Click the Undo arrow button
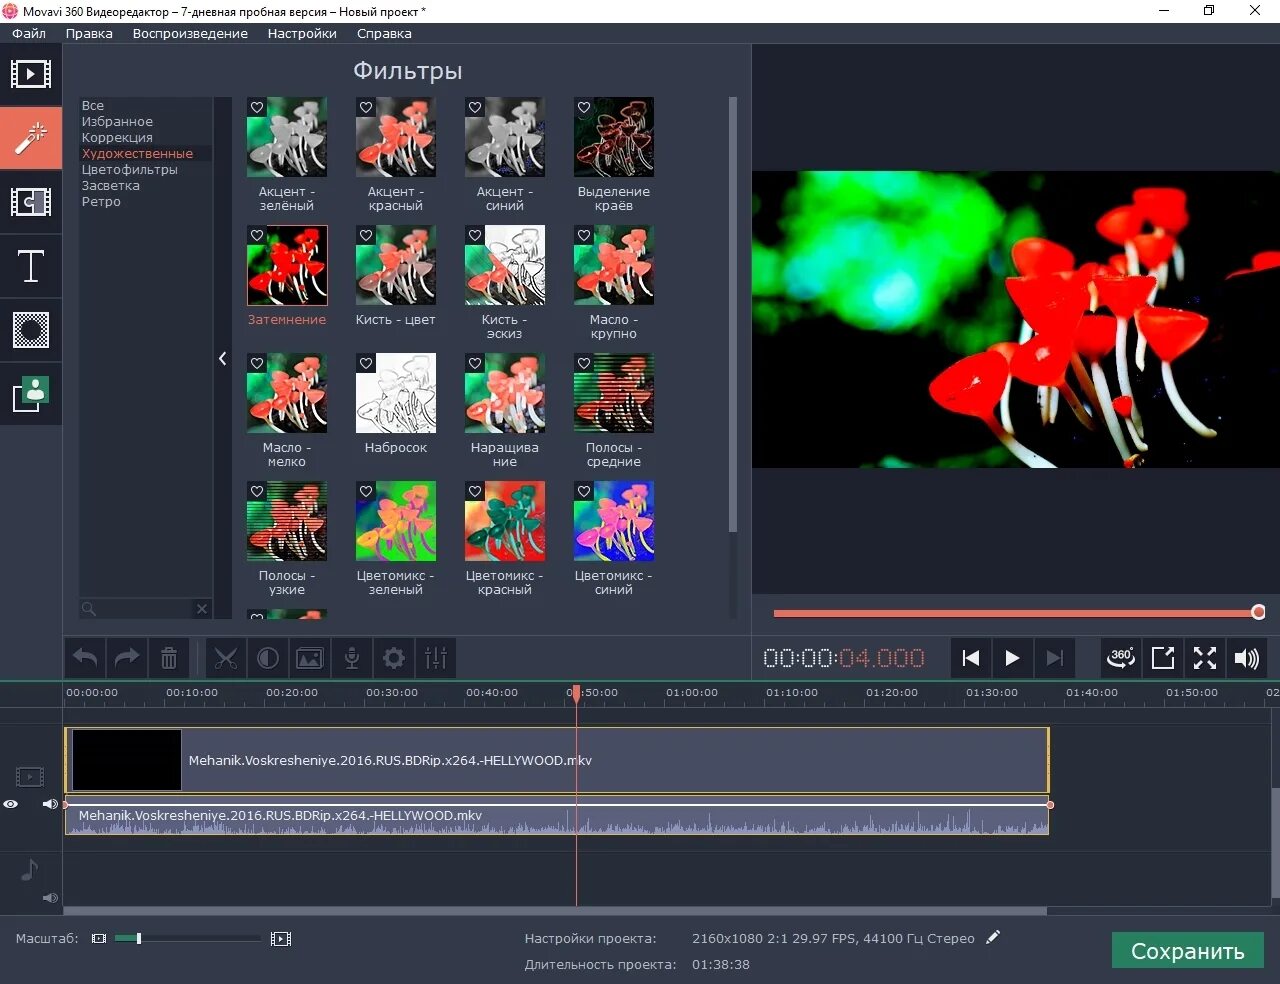The width and height of the screenshot is (1280, 984). (x=86, y=658)
